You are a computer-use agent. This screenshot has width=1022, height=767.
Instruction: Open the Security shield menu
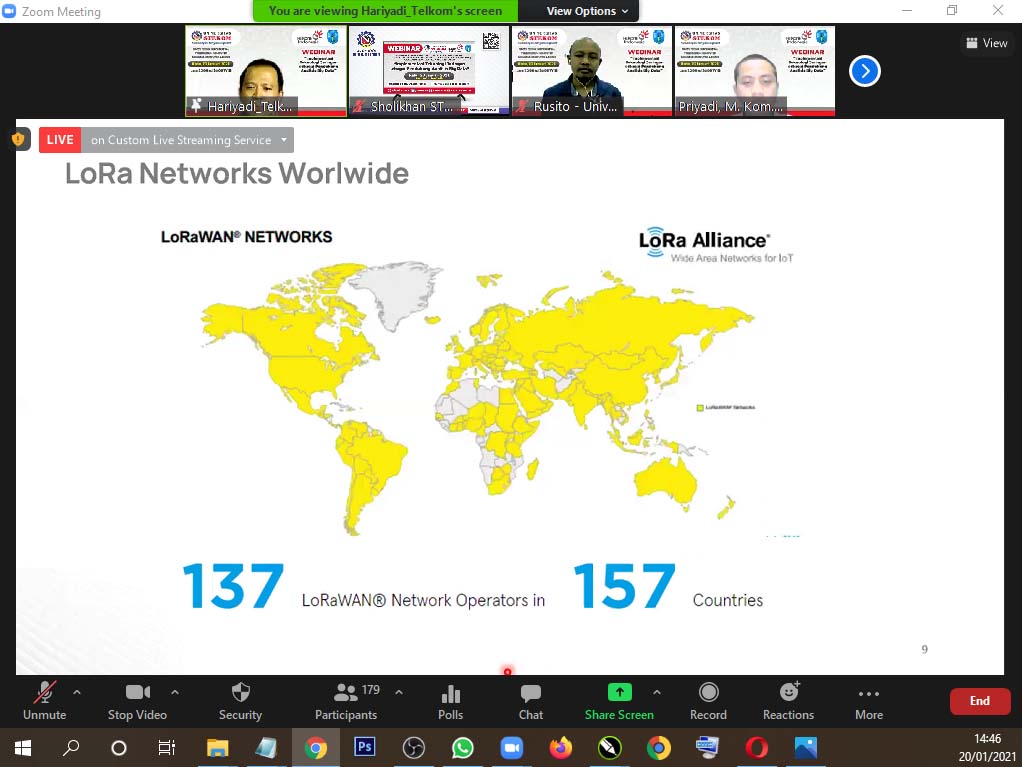241,701
